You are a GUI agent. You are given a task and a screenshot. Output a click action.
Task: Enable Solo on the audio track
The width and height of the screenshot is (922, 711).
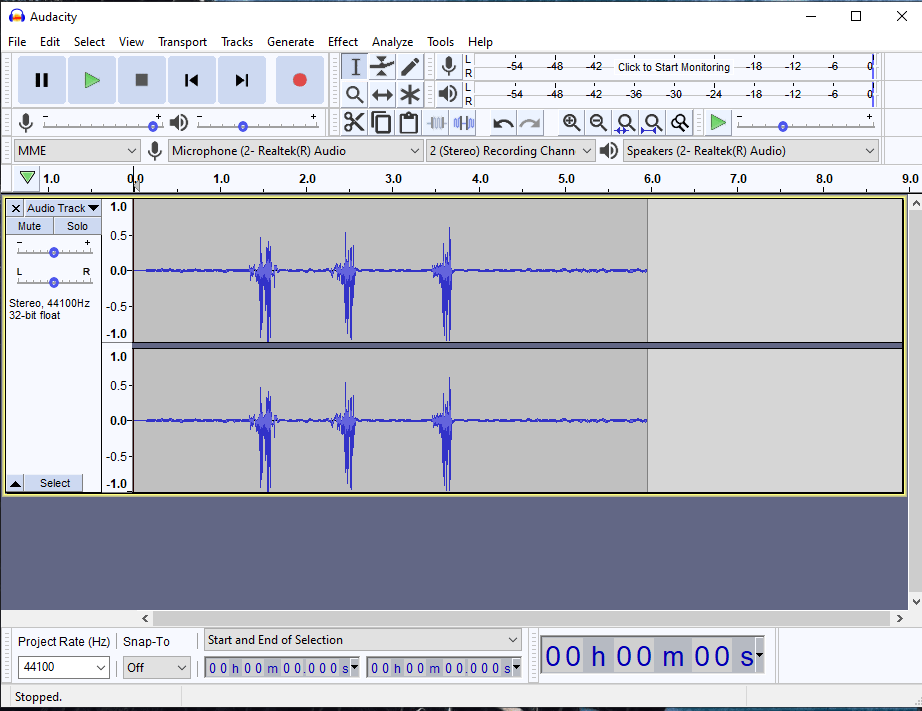click(x=76, y=226)
